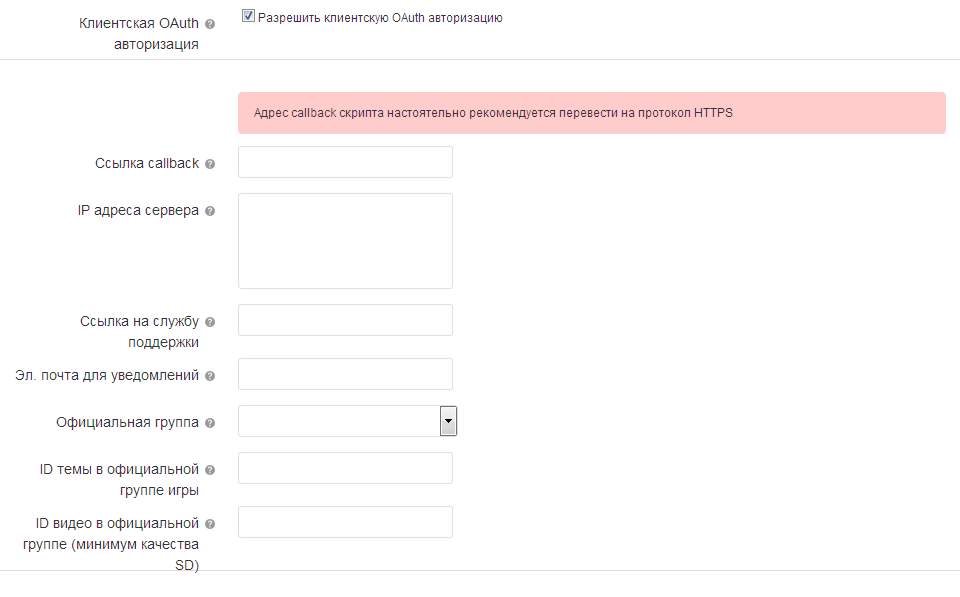
Task: Click the Ссылка callback input field
Action: click(345, 162)
